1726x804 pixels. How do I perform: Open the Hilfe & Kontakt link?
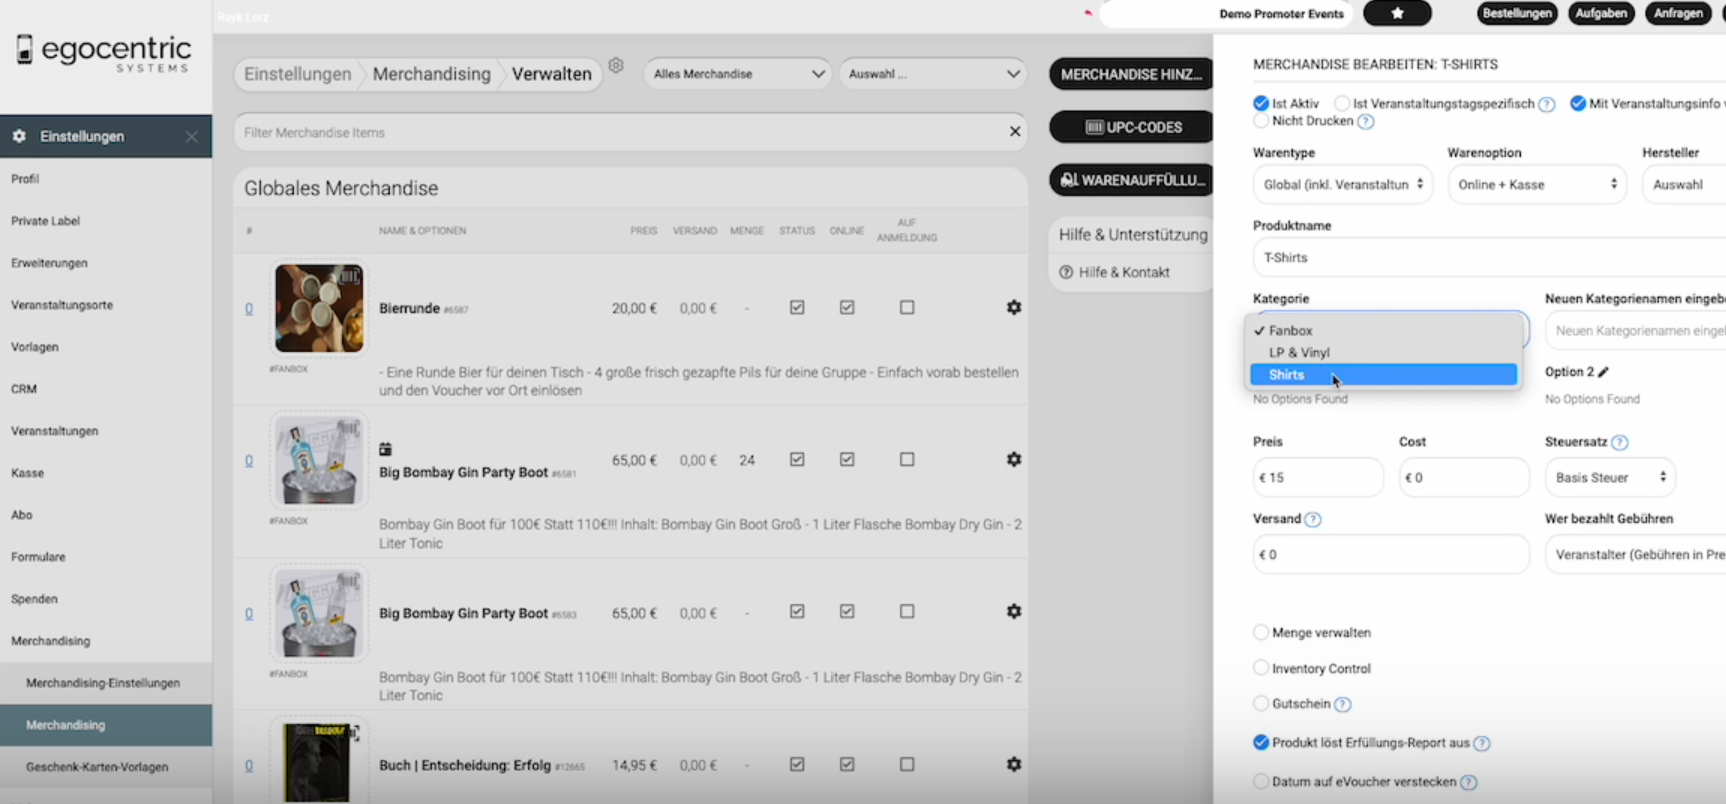tap(1123, 272)
